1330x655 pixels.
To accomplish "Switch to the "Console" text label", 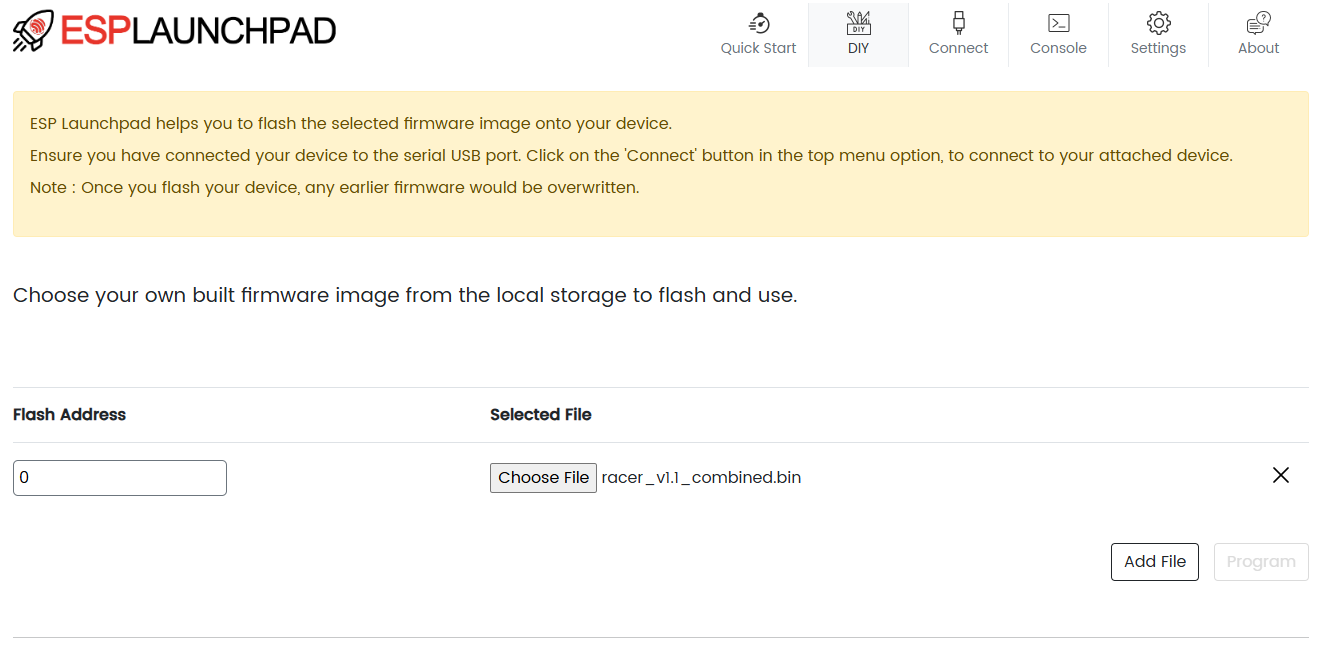I will [1058, 48].
